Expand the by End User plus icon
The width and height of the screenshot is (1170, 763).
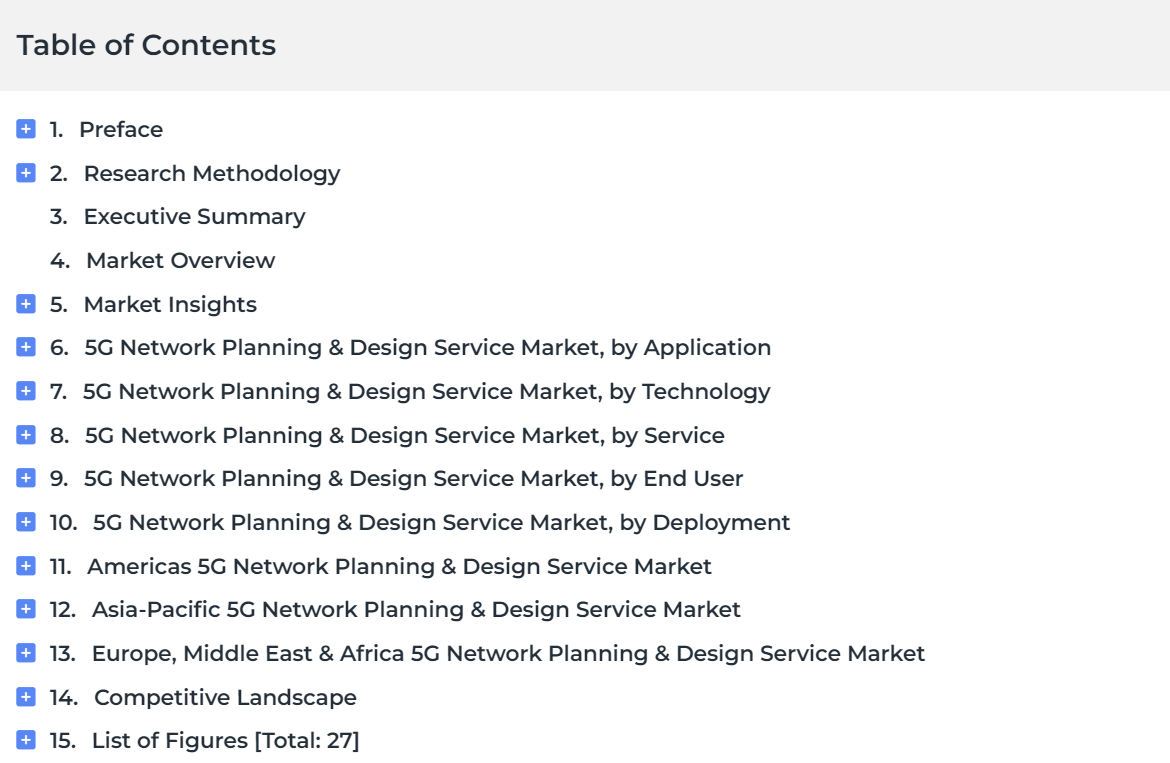pos(26,478)
